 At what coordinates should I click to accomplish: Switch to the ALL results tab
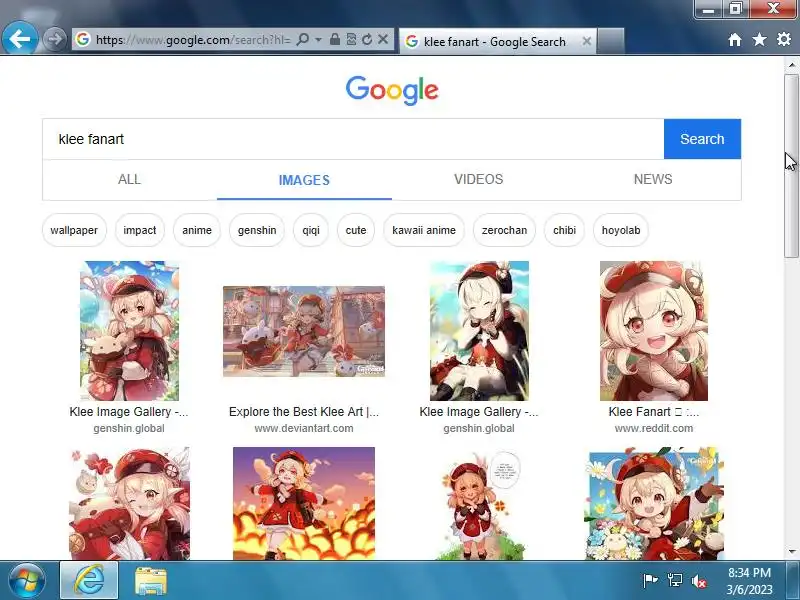(130, 180)
